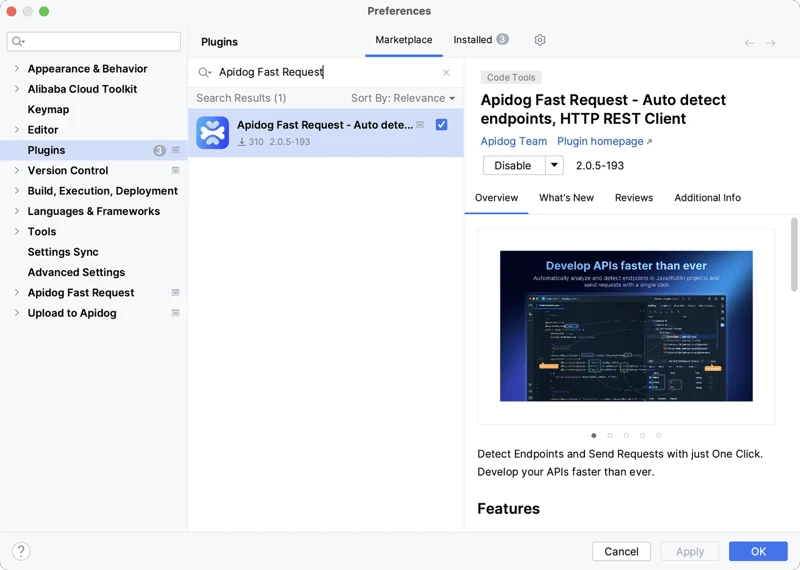800x570 pixels.
Task: Select Plugins in the settings tree
Action: (94, 150)
